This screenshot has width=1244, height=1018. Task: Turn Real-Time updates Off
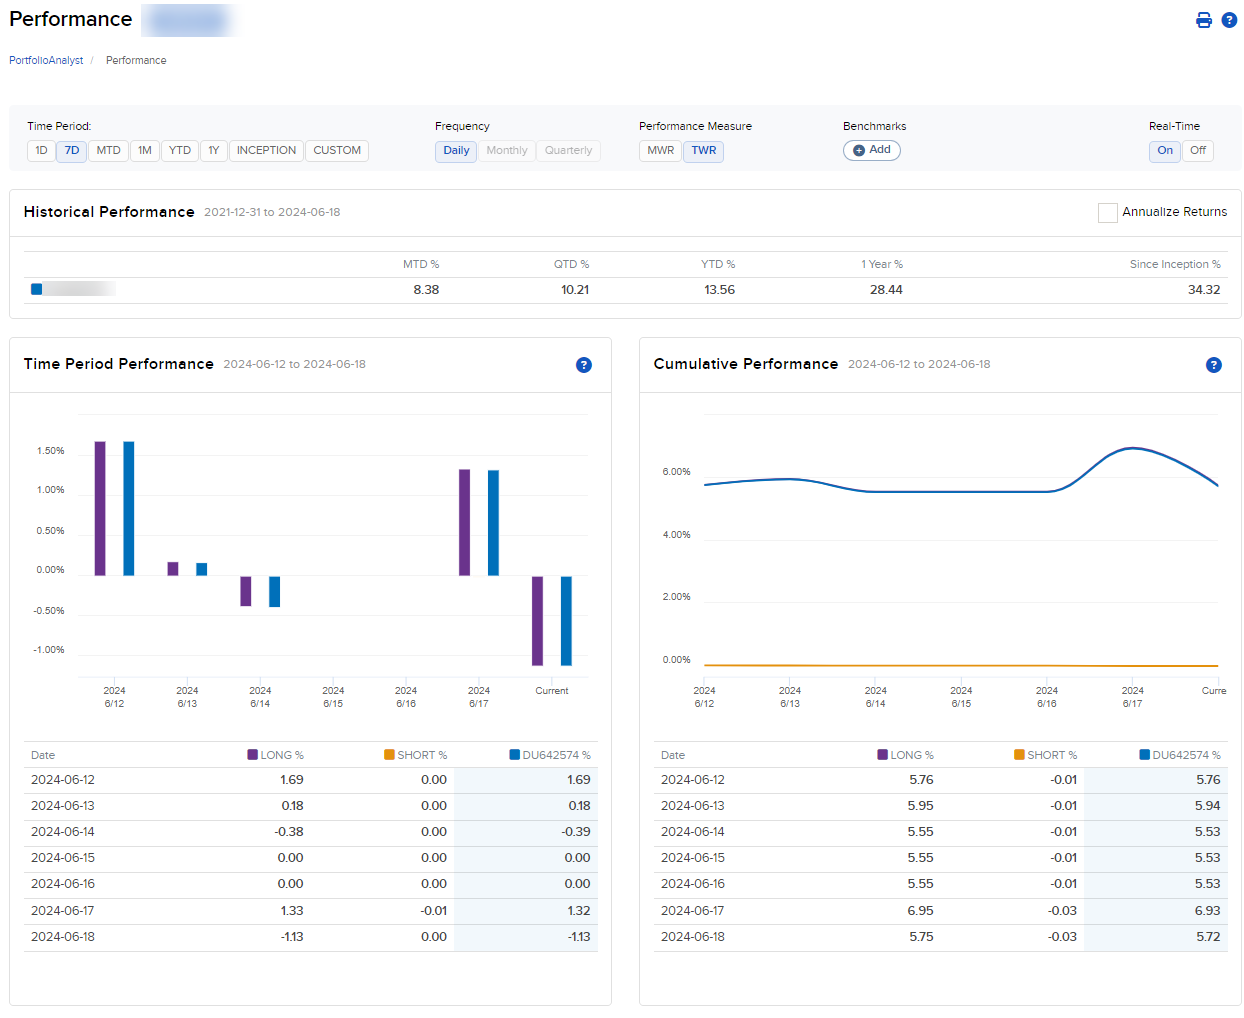1196,150
